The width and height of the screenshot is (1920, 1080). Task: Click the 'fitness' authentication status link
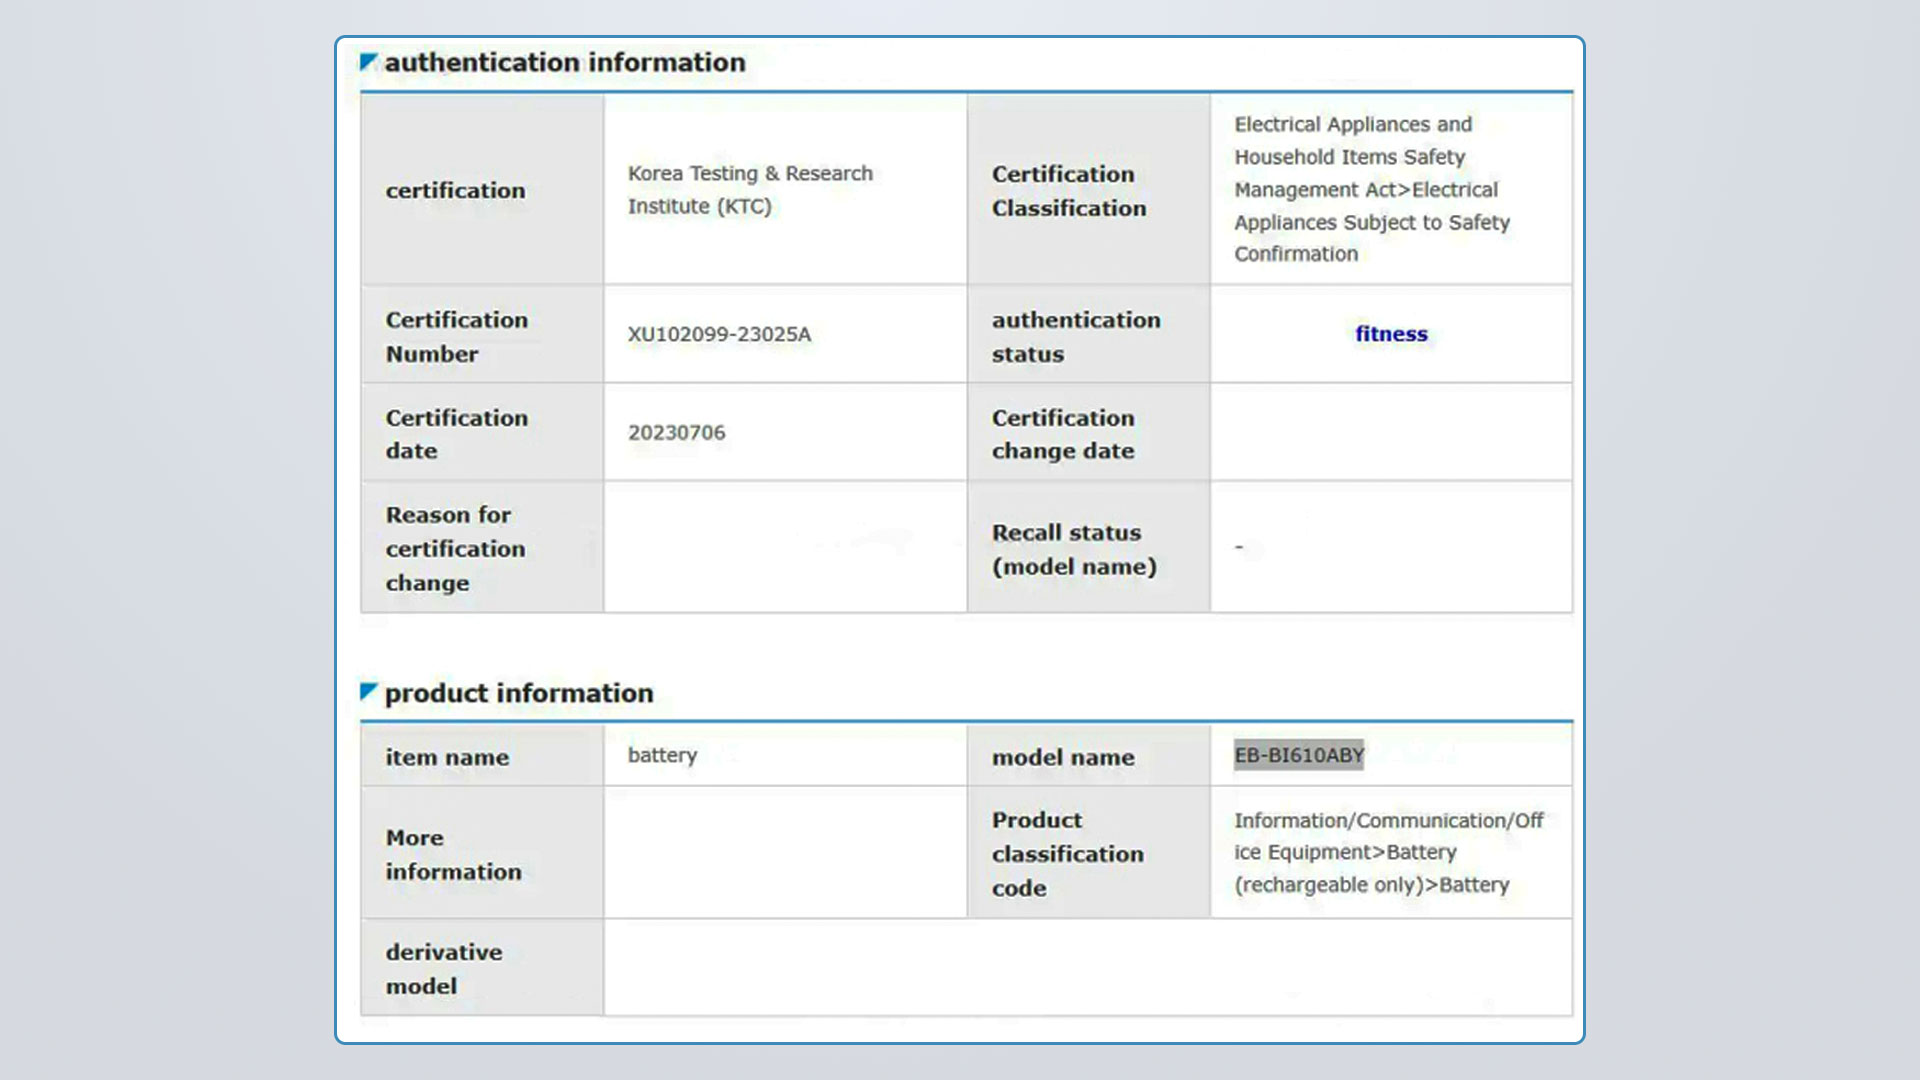[x=1391, y=334]
